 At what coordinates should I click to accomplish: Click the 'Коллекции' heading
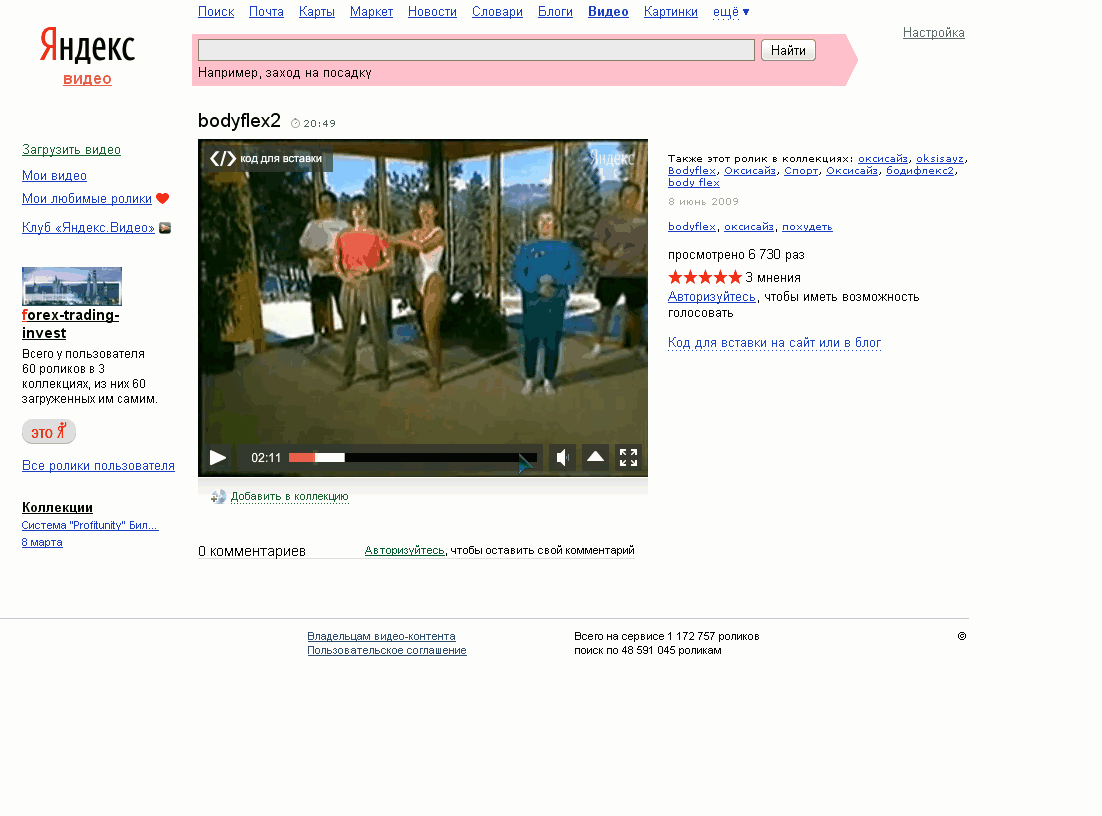coord(57,507)
